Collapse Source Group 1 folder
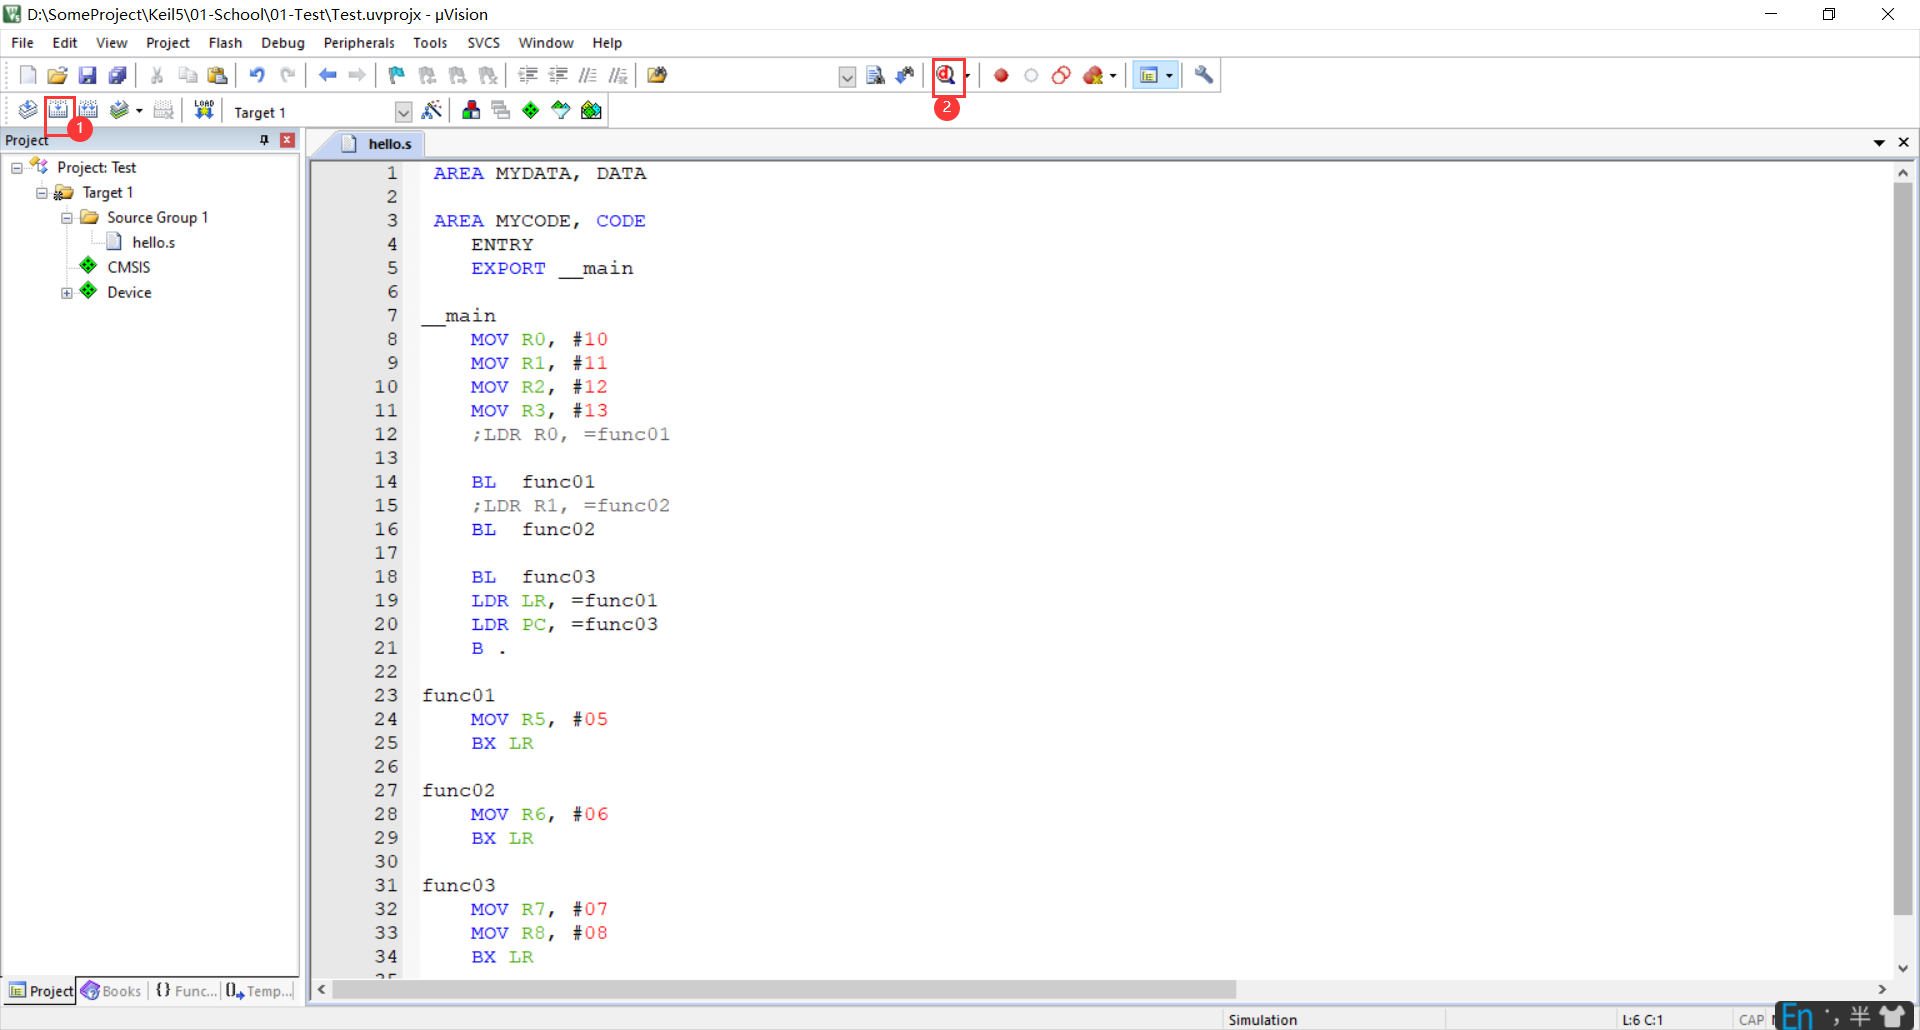Screen dimensions: 1920x1030 coord(67,218)
